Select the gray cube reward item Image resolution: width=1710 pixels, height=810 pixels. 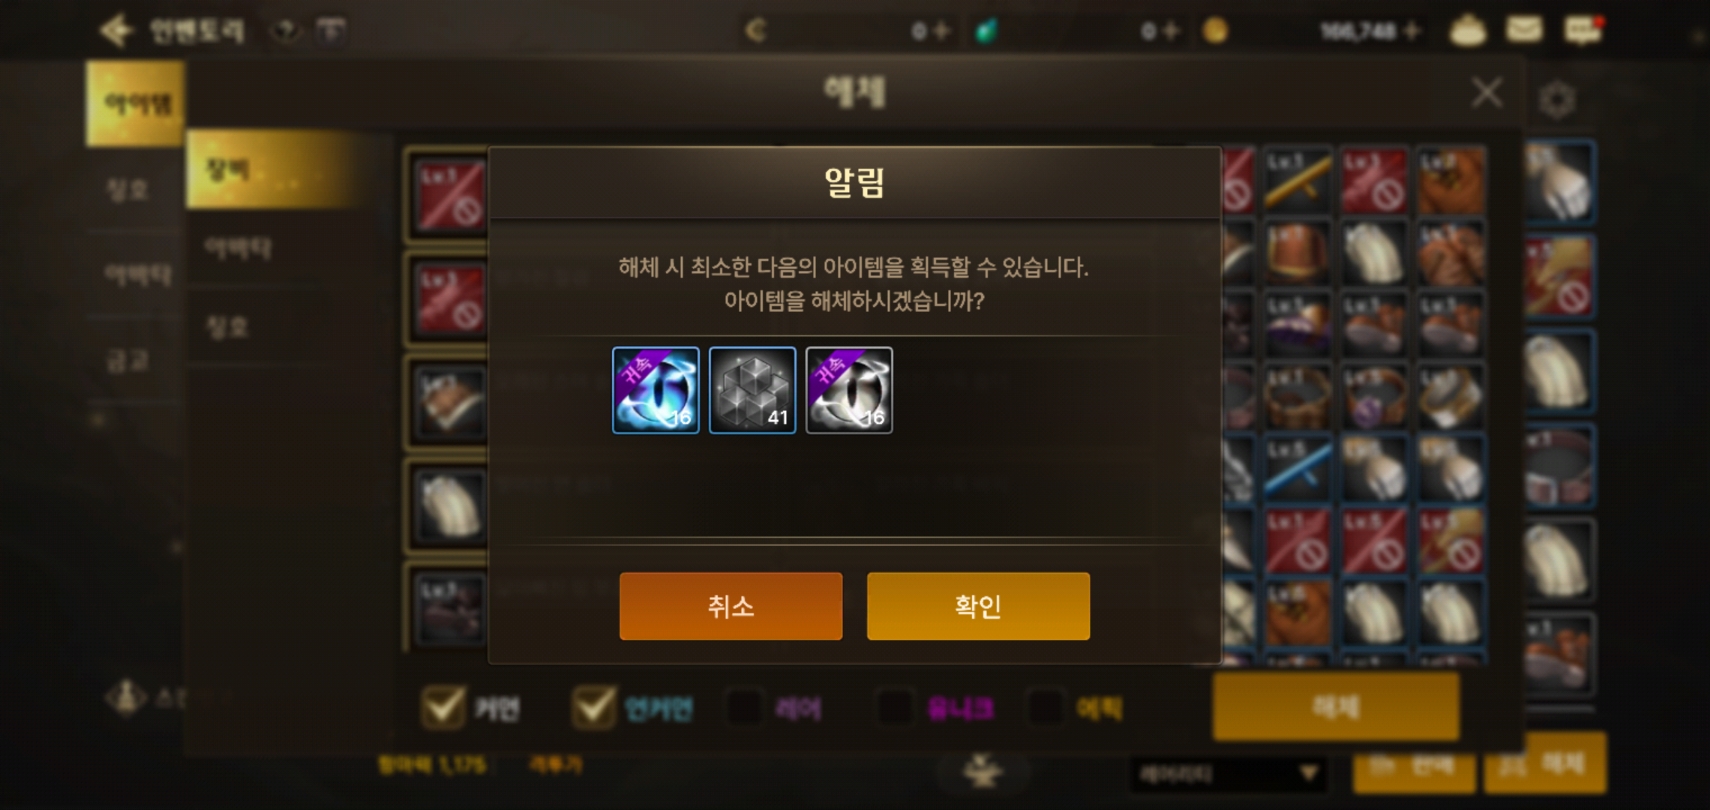pyautogui.click(x=752, y=390)
